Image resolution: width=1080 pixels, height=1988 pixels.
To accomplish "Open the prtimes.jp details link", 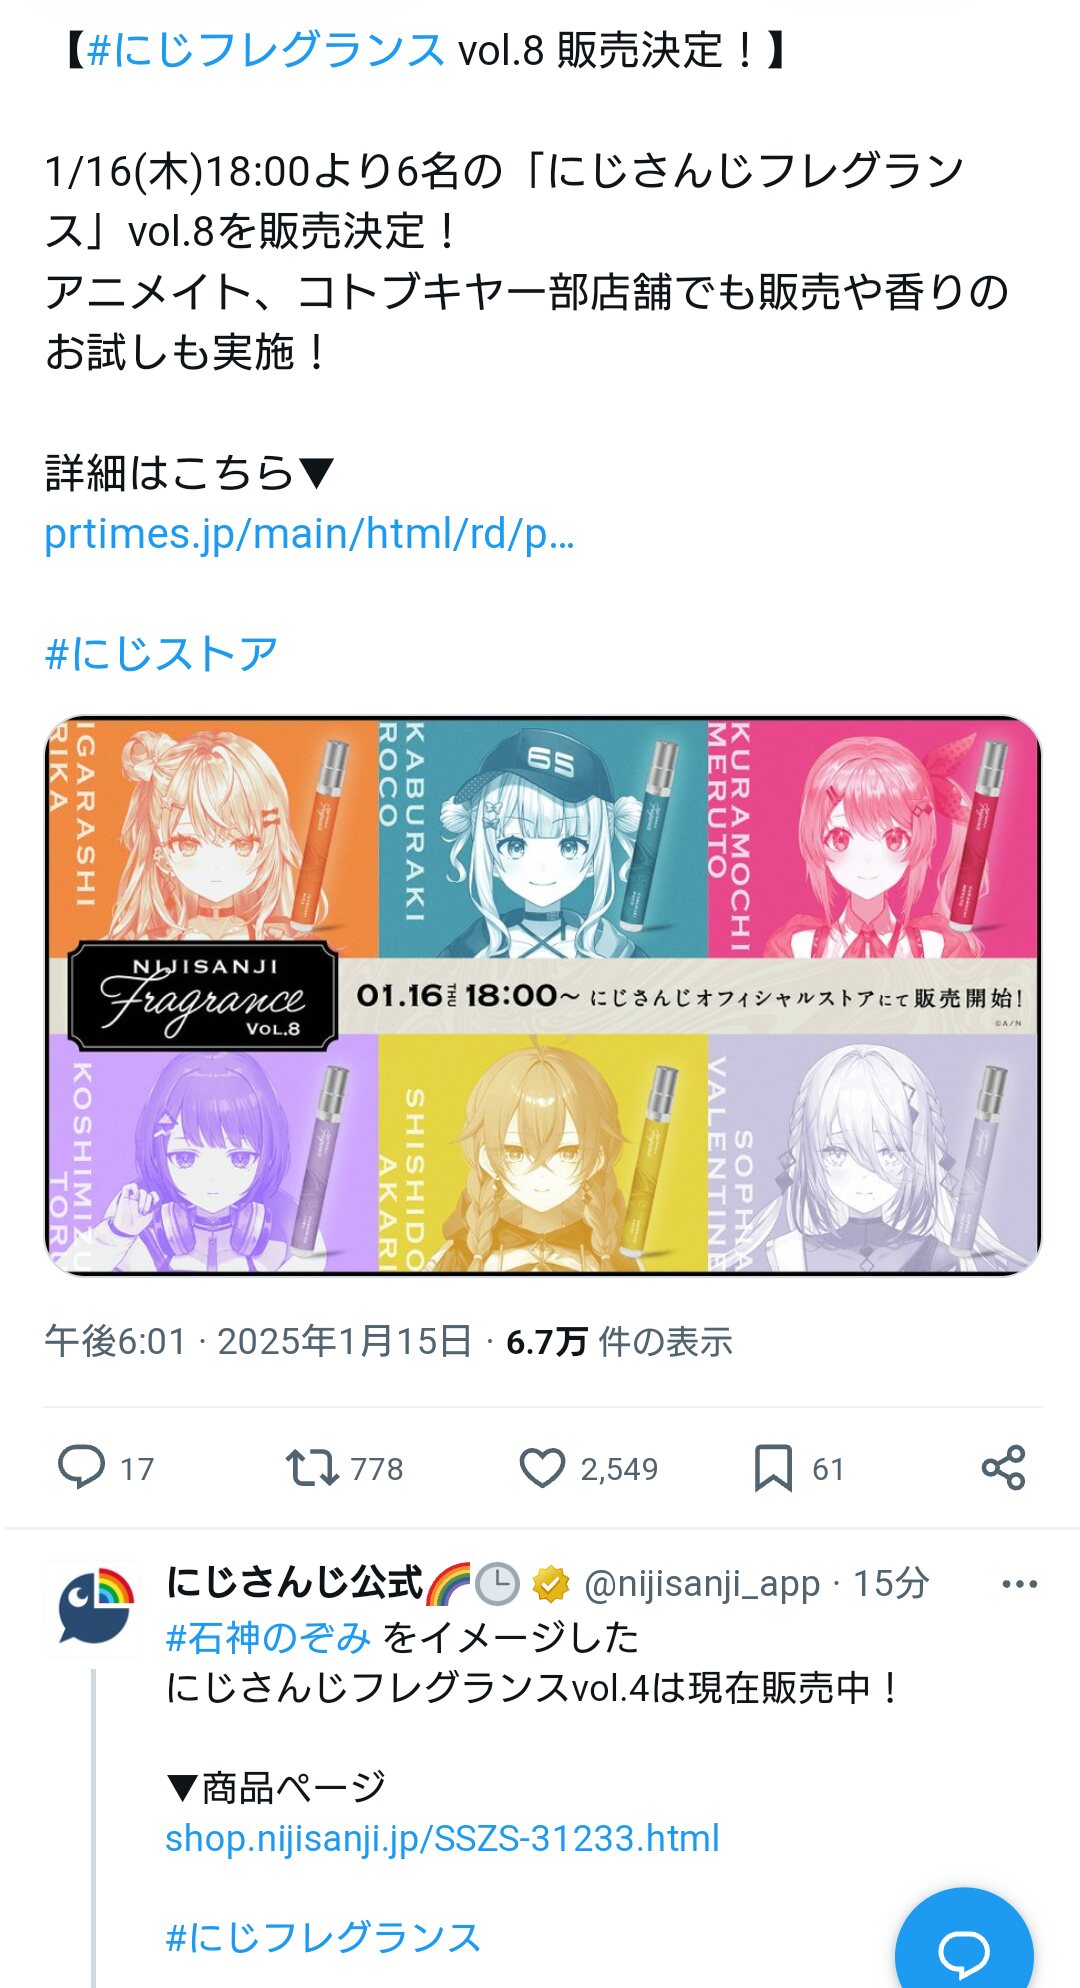I will click(309, 534).
